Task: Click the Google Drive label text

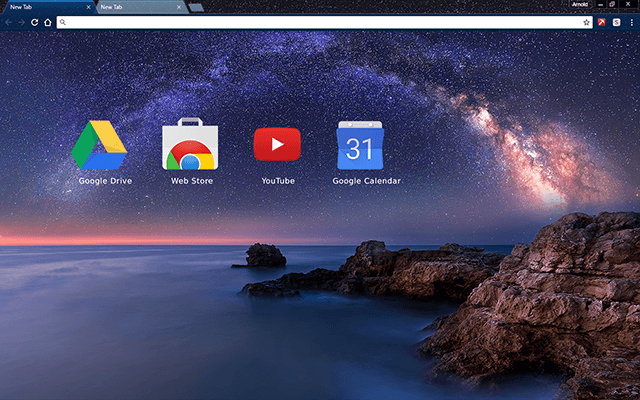Action: 105,181
